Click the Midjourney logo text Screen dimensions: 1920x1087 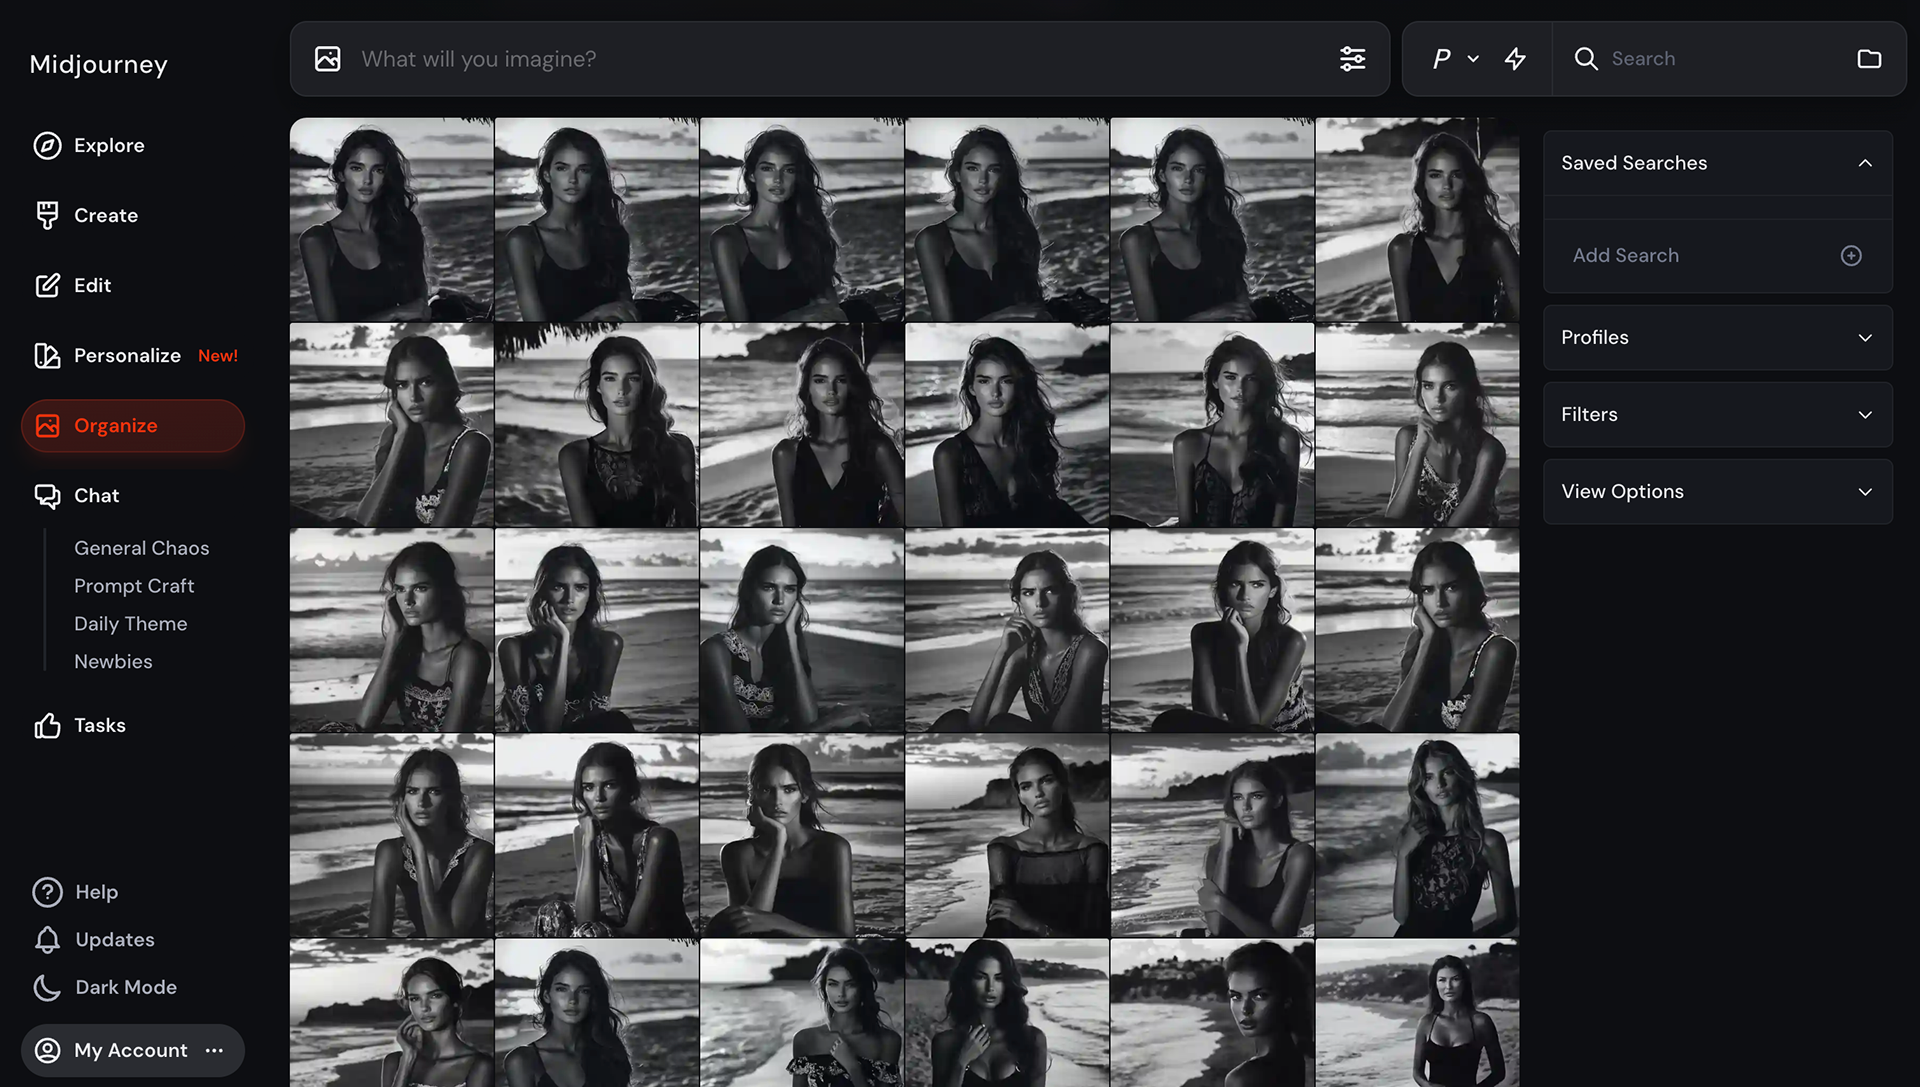98,64
